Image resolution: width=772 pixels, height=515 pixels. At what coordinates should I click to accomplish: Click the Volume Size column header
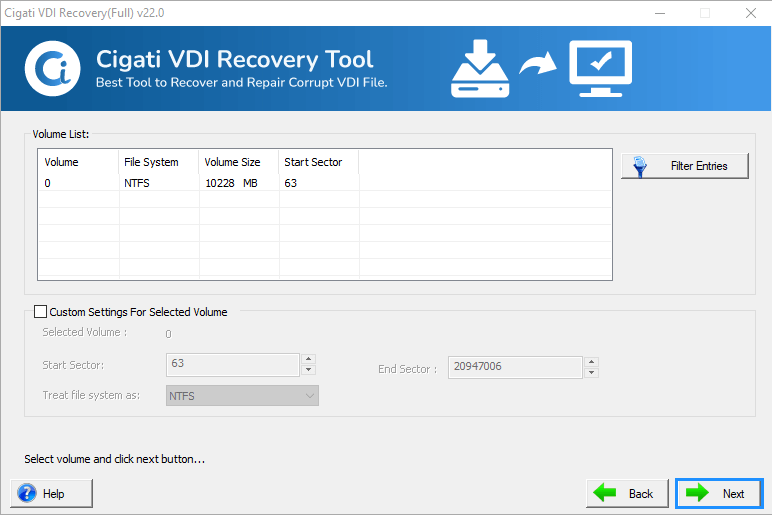(x=239, y=162)
